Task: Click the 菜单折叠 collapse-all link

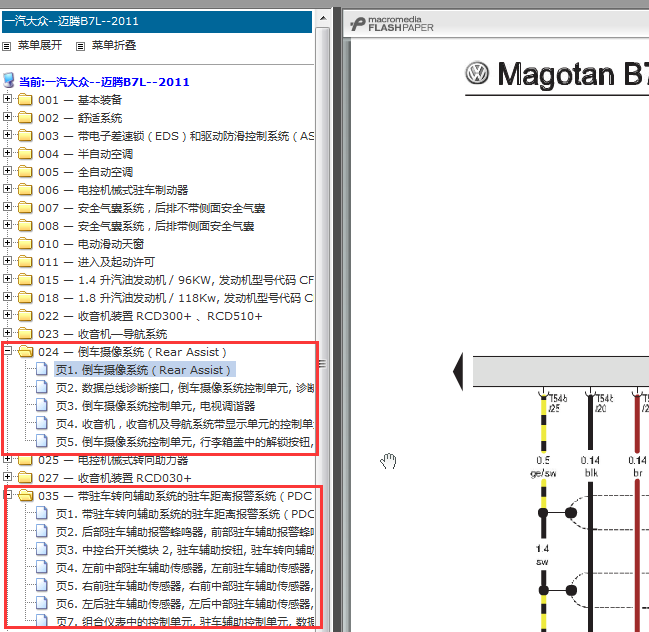Action: pyautogui.click(x=114, y=45)
